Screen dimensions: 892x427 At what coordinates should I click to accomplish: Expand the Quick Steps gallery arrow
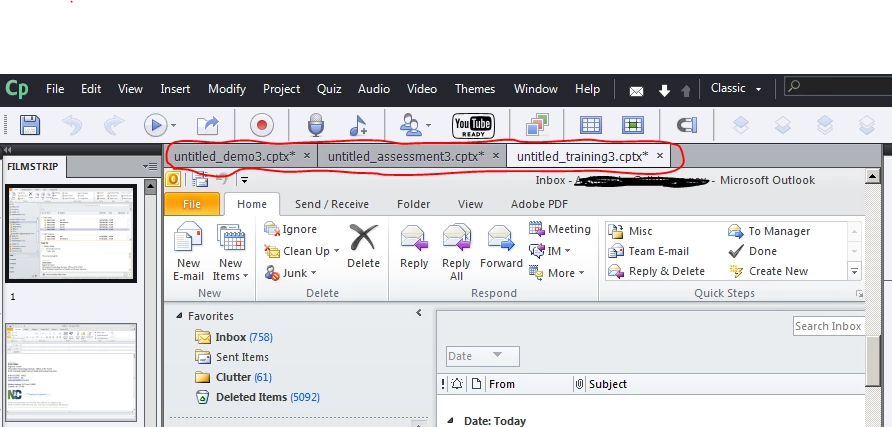click(854, 272)
